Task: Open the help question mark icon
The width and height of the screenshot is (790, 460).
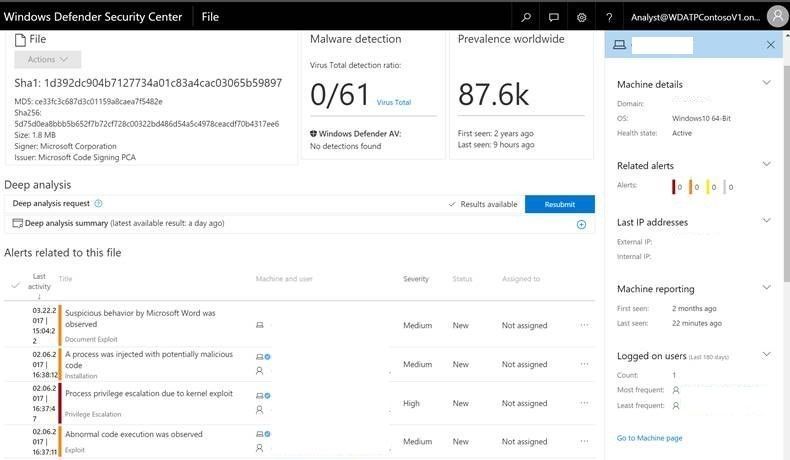Action: click(x=609, y=17)
